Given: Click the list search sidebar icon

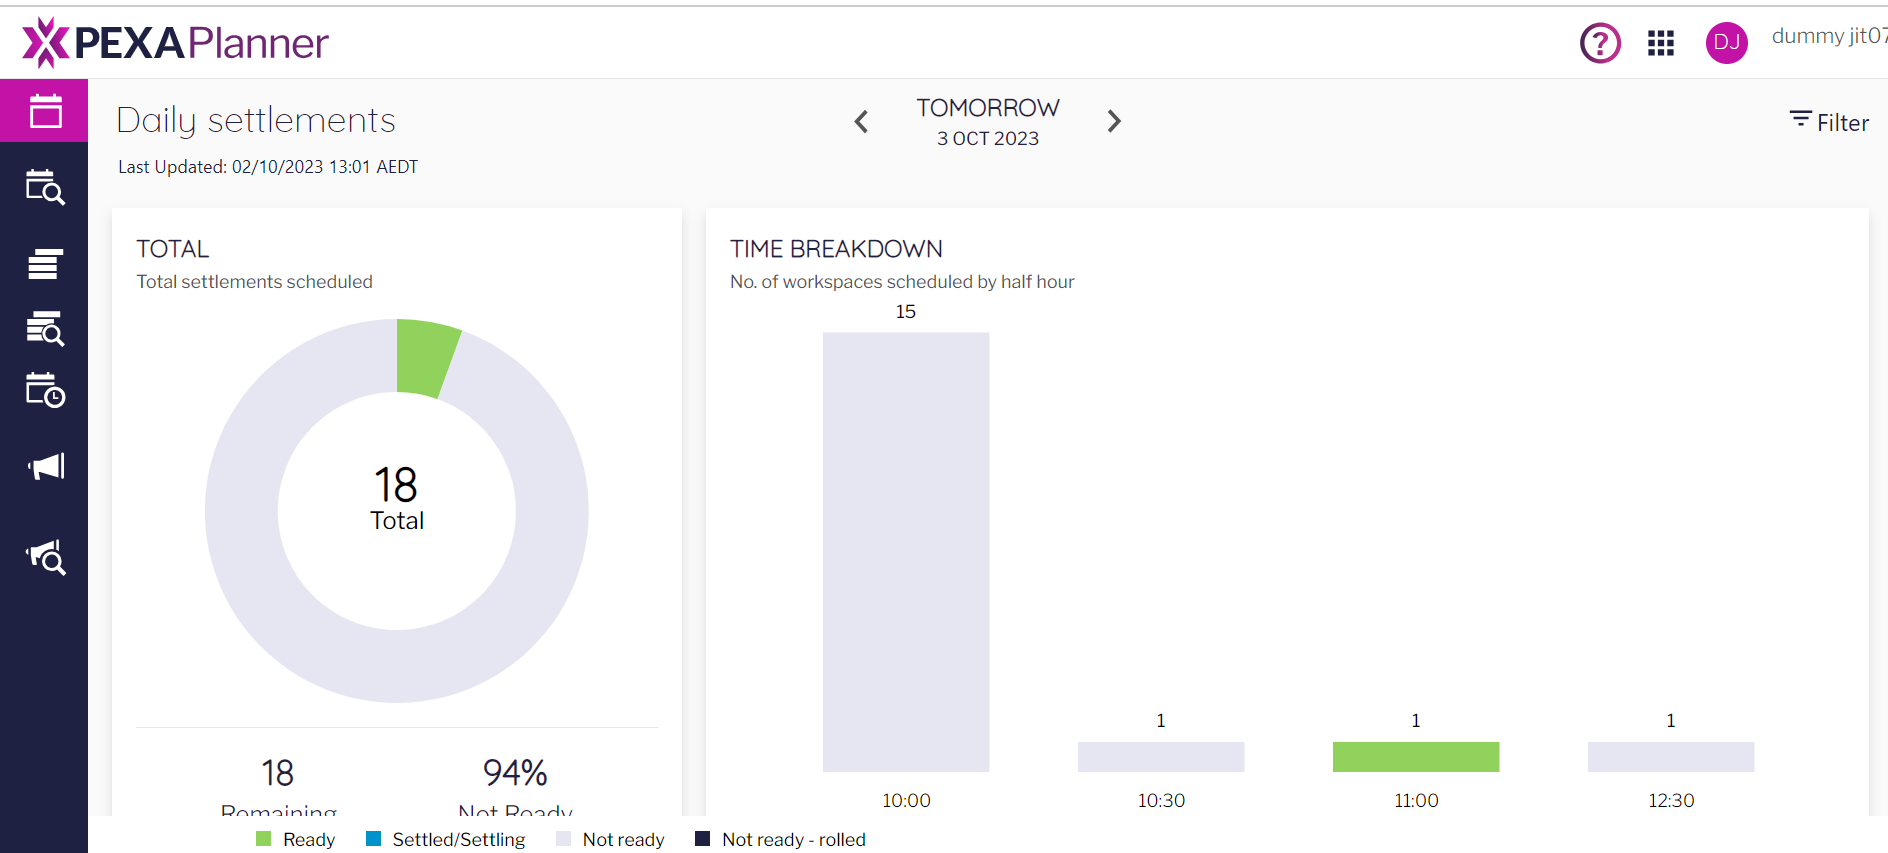Looking at the screenshot, I should (45, 328).
